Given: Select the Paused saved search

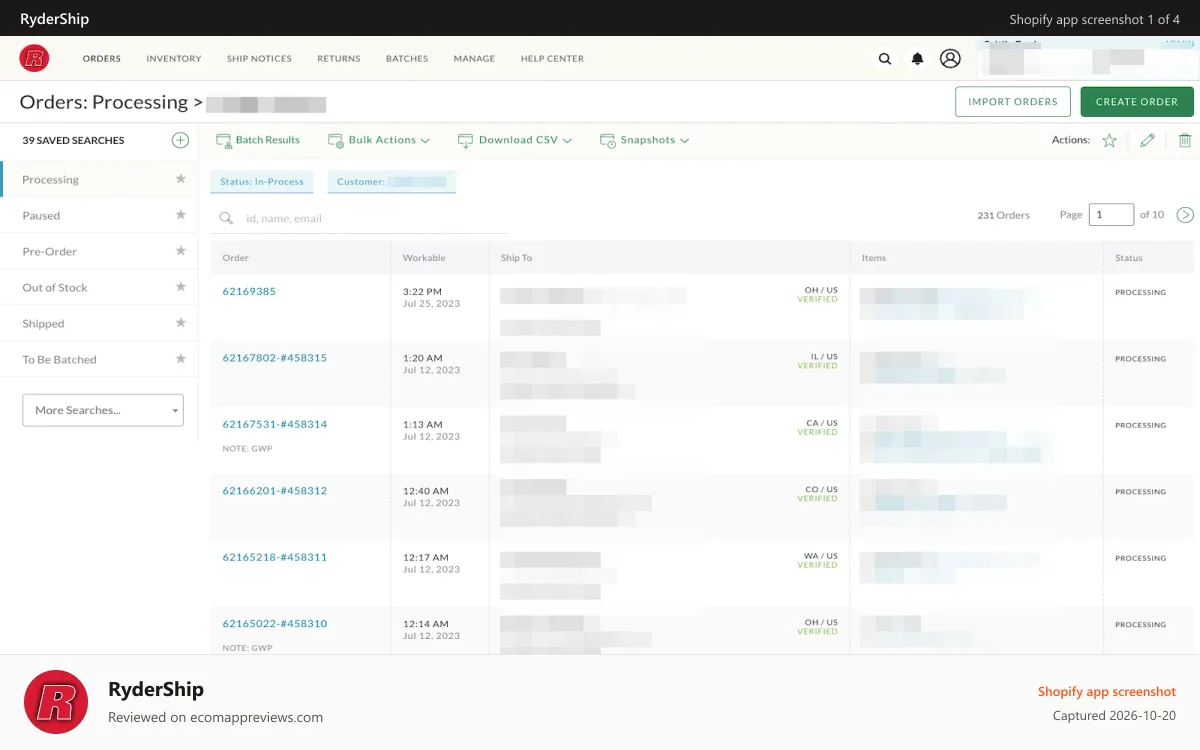Looking at the screenshot, I should 99,215.
